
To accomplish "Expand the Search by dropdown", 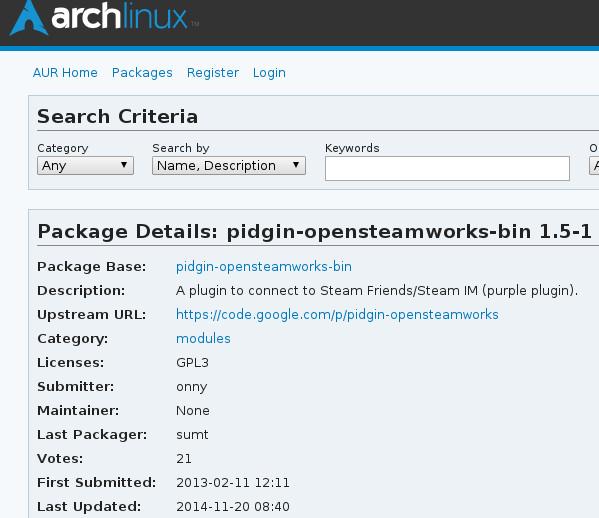I will pyautogui.click(x=229, y=165).
